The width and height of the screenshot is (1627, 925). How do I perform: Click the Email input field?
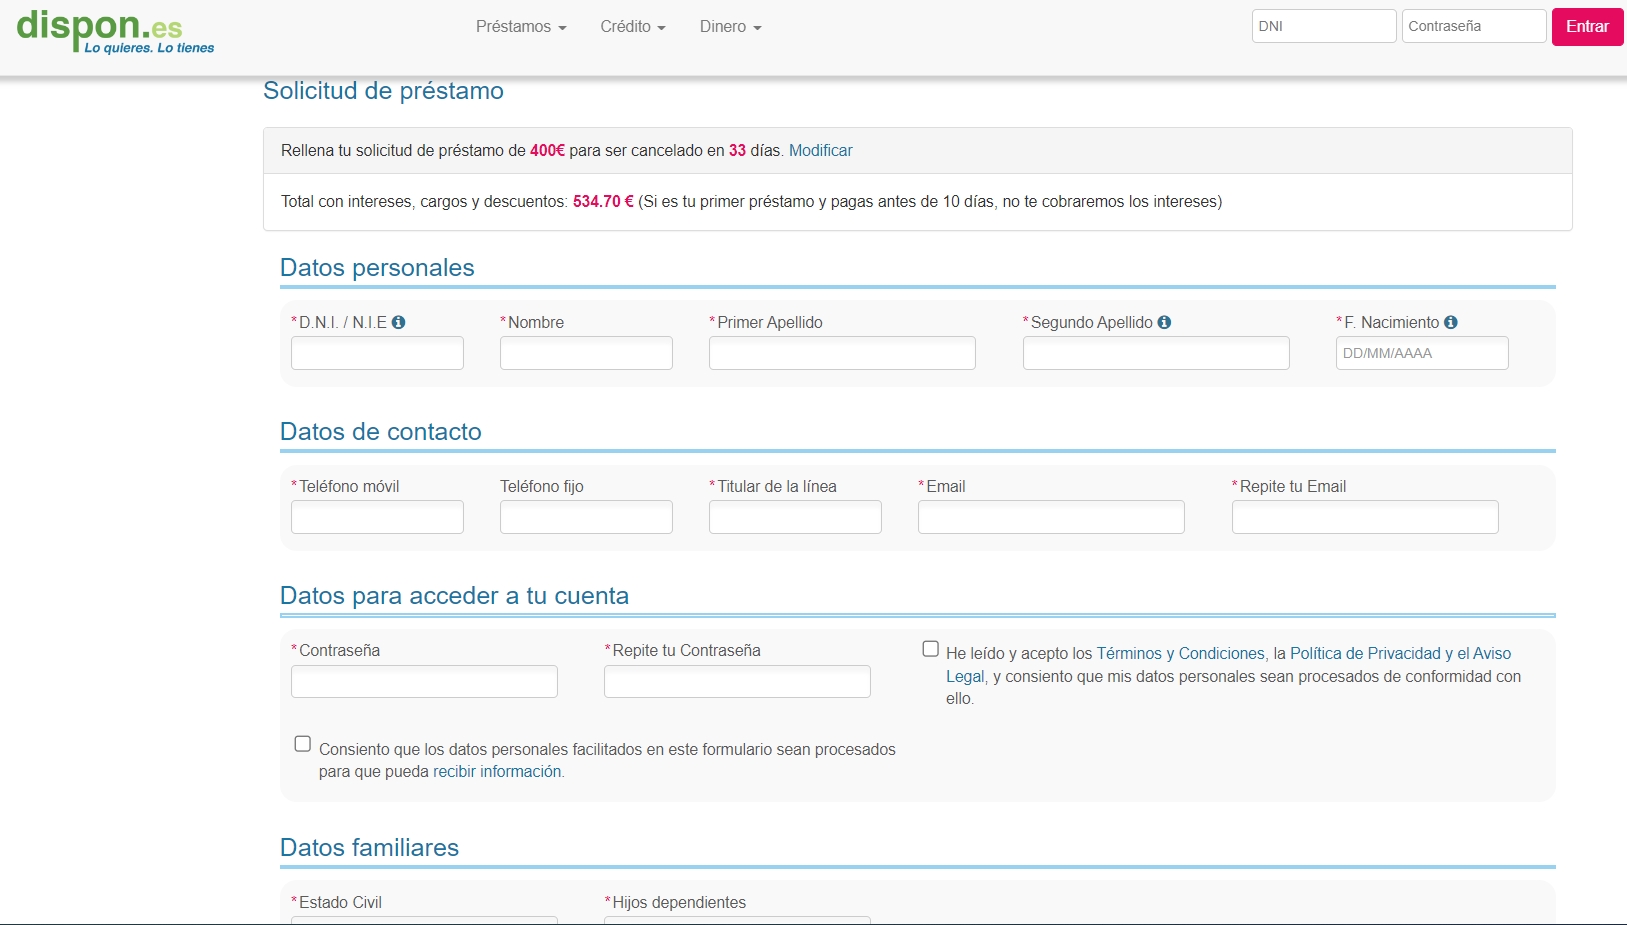(1051, 517)
